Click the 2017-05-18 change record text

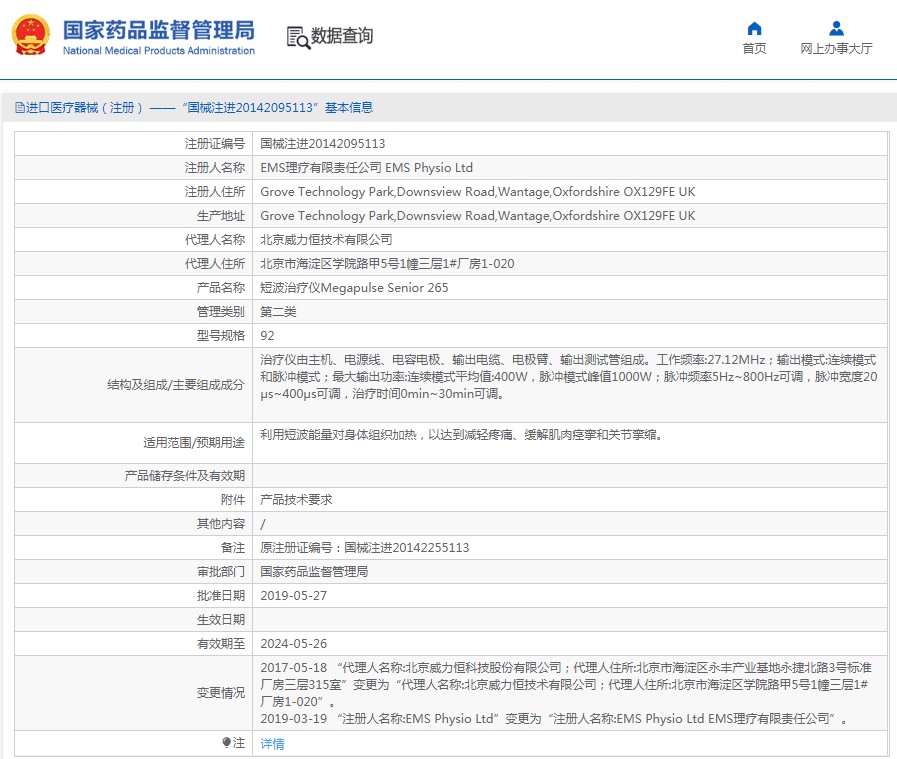[566, 685]
